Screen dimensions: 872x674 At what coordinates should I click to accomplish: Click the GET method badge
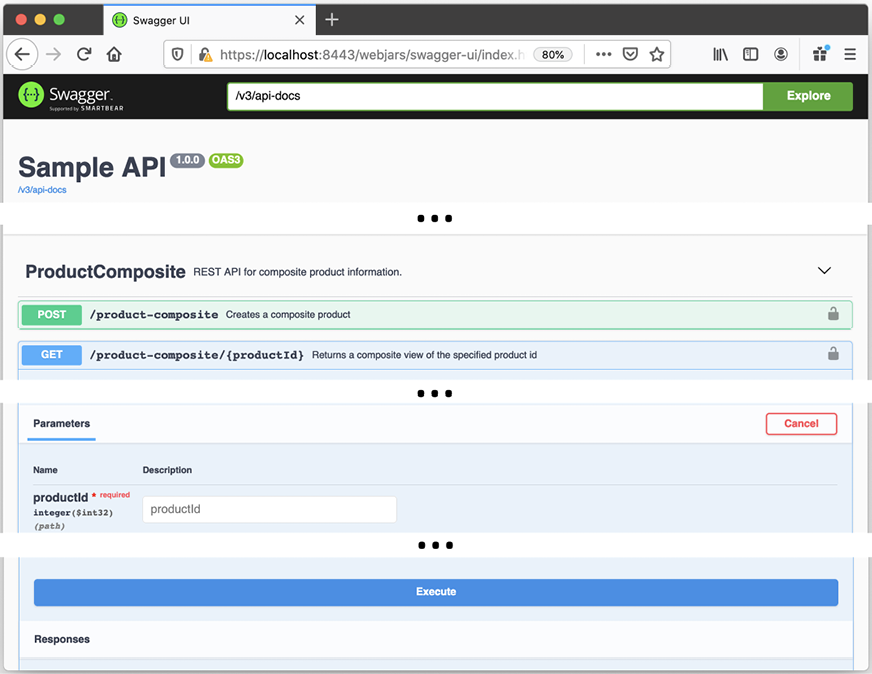click(x=52, y=355)
